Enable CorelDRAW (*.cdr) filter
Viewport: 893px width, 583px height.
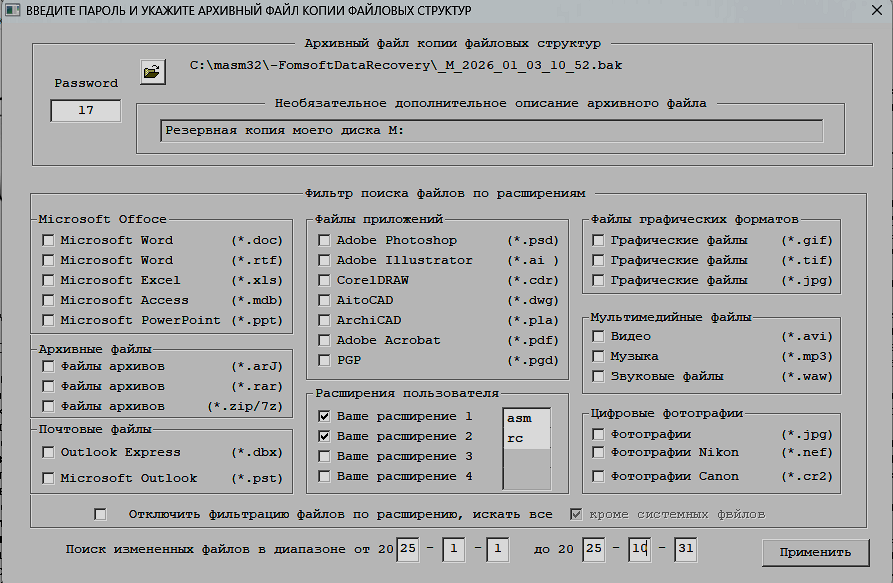pyautogui.click(x=323, y=280)
